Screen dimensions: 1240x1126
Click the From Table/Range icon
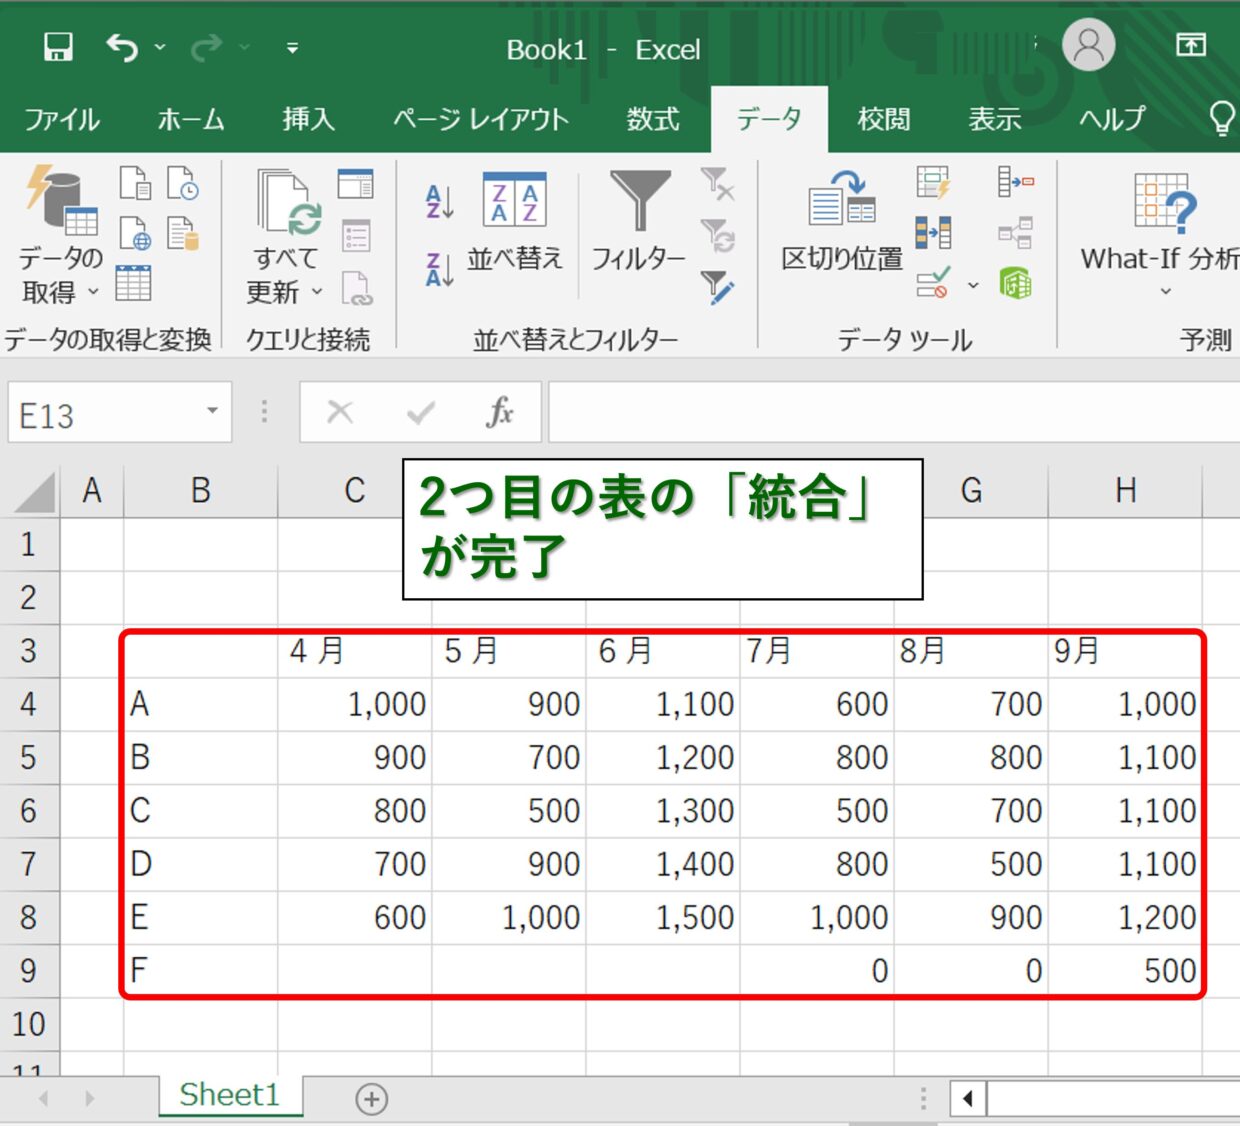tap(133, 284)
